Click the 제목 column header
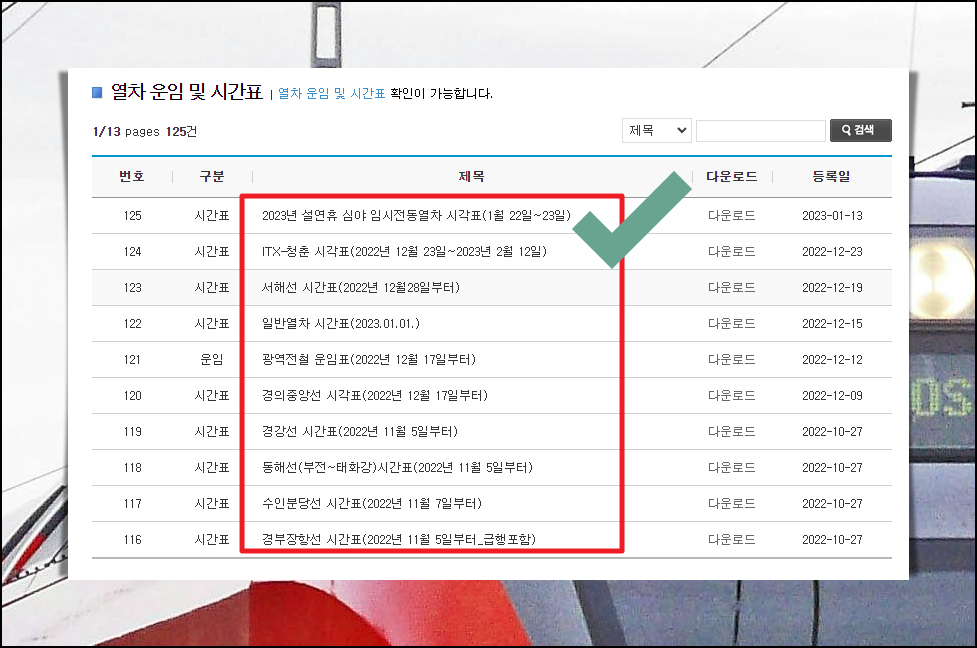 (472, 176)
